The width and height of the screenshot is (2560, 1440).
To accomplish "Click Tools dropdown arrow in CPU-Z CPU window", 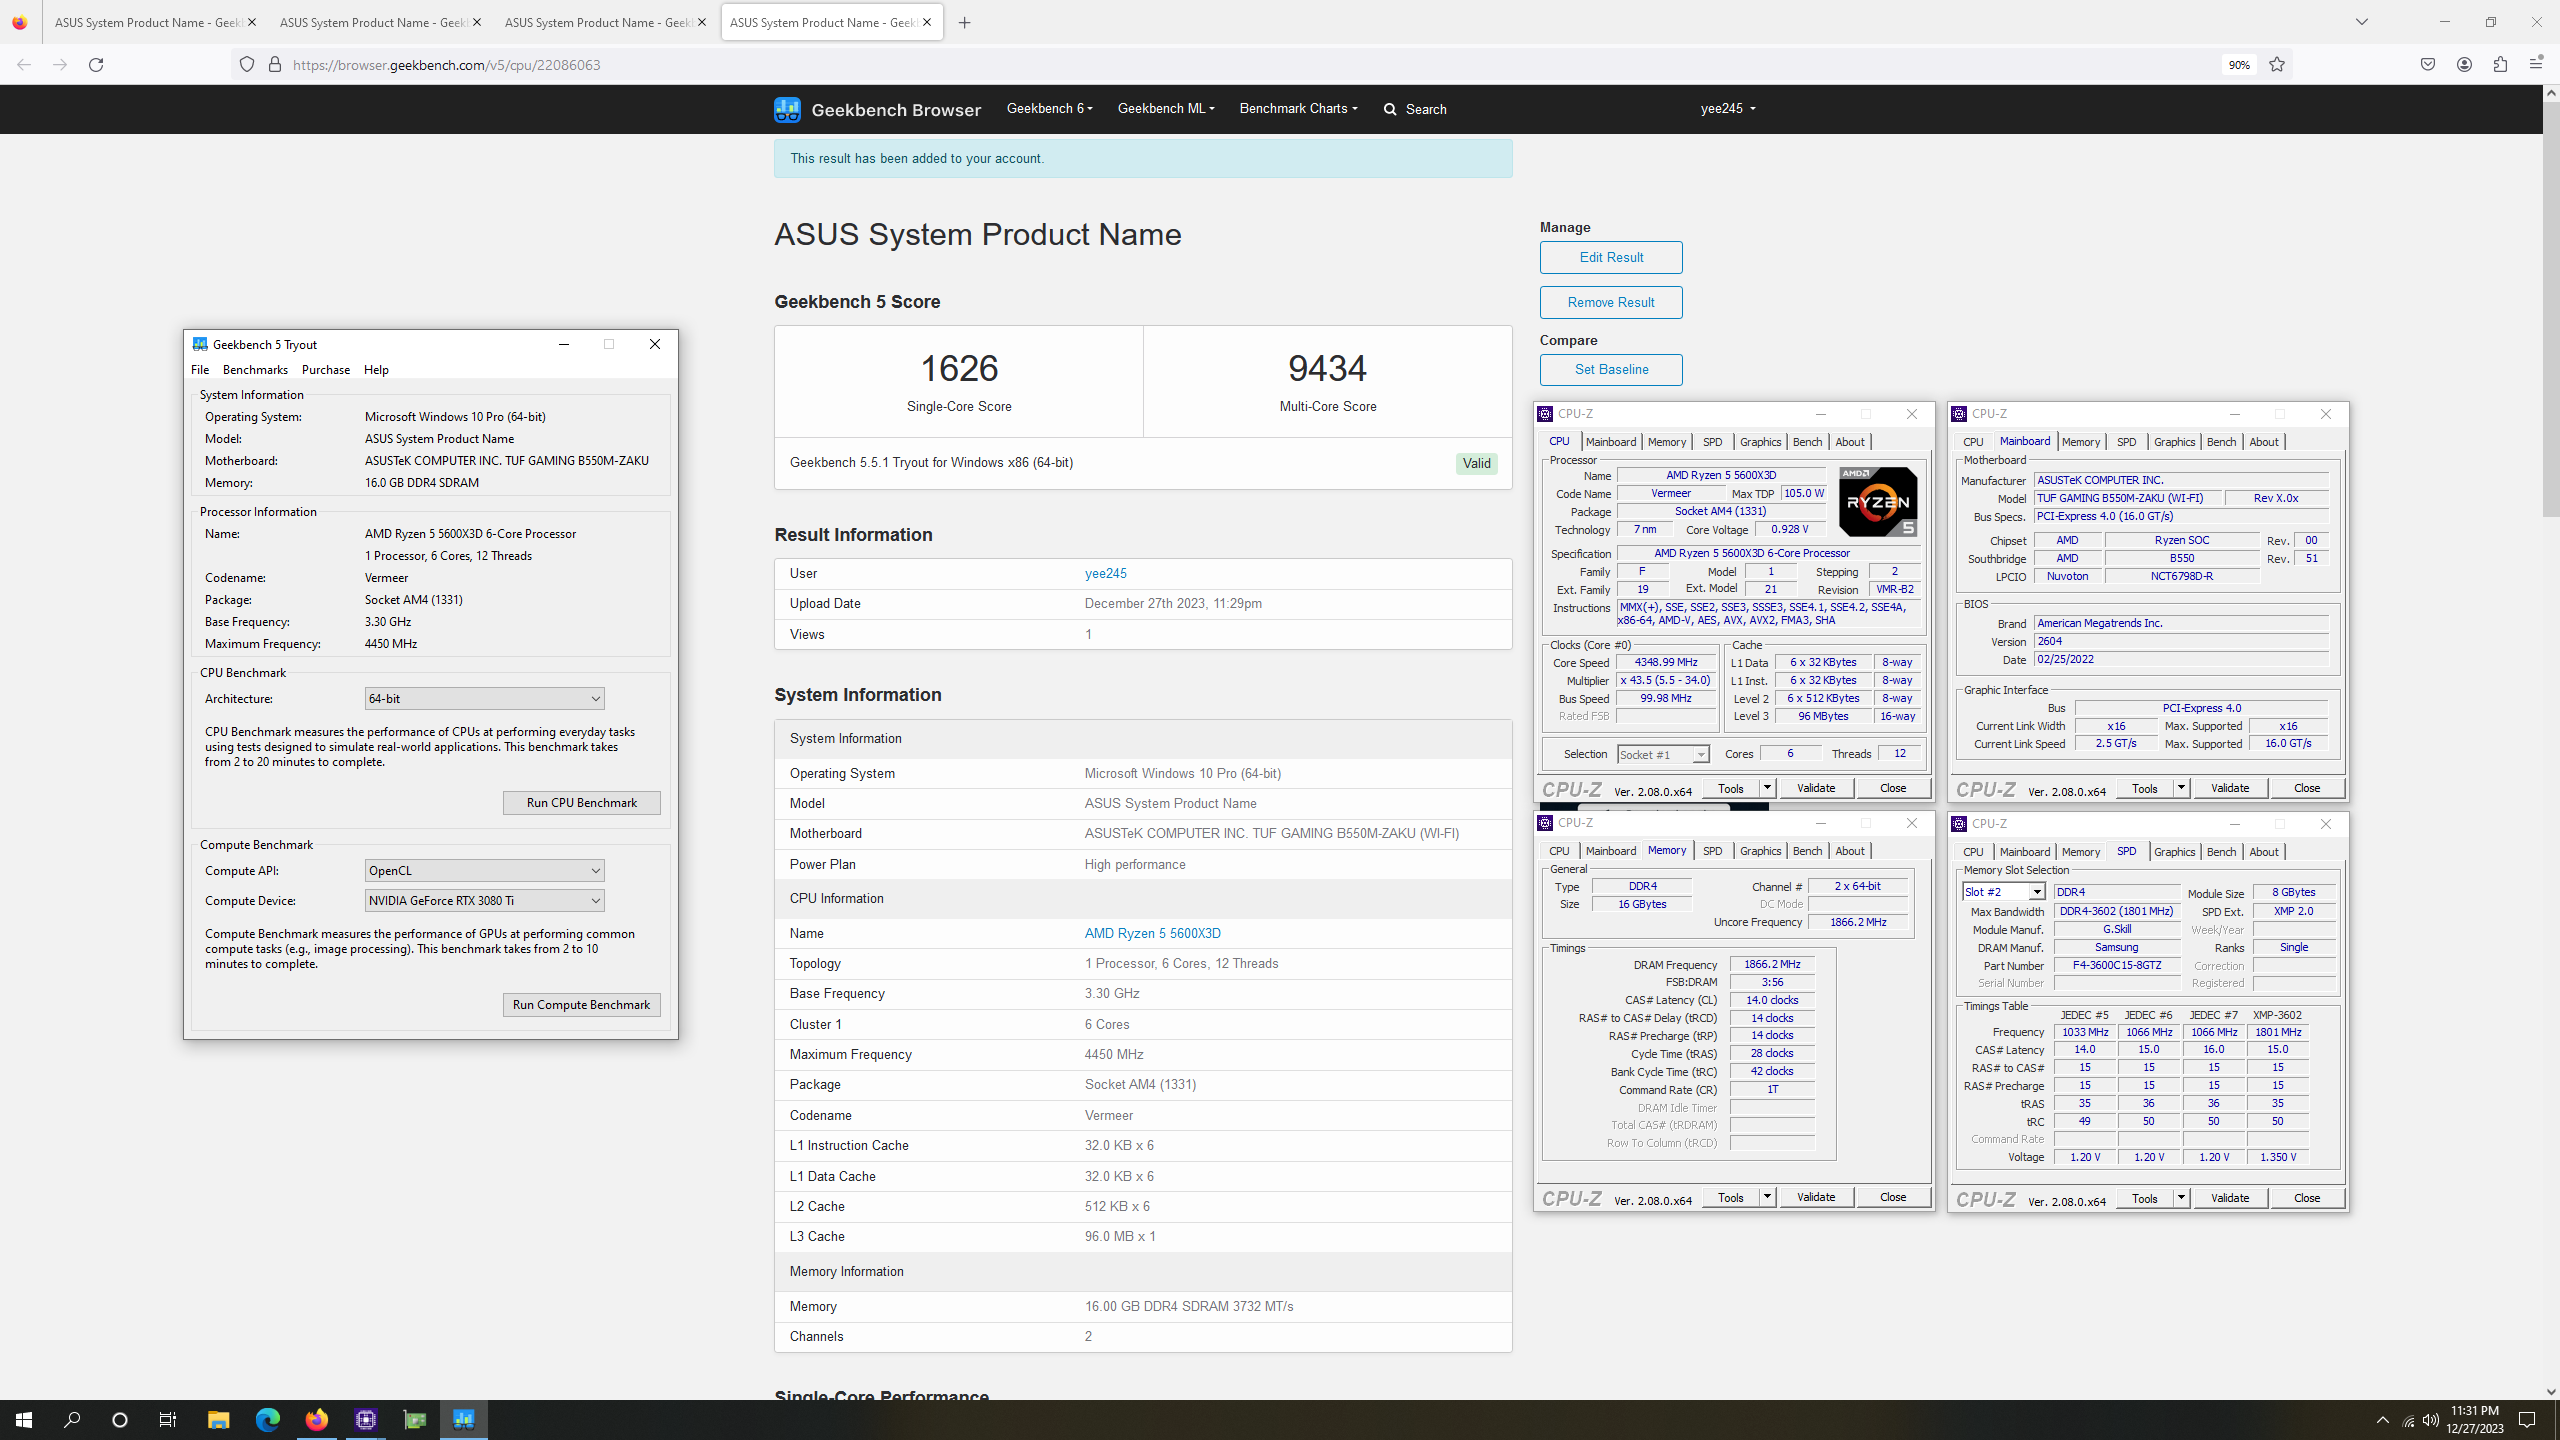I will [x=1767, y=788].
